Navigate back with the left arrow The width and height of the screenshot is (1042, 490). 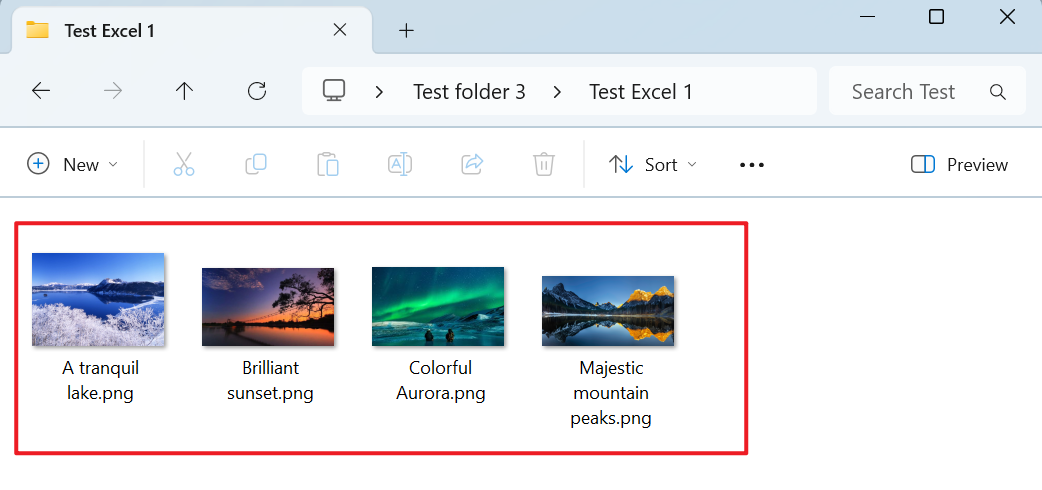[x=41, y=92]
